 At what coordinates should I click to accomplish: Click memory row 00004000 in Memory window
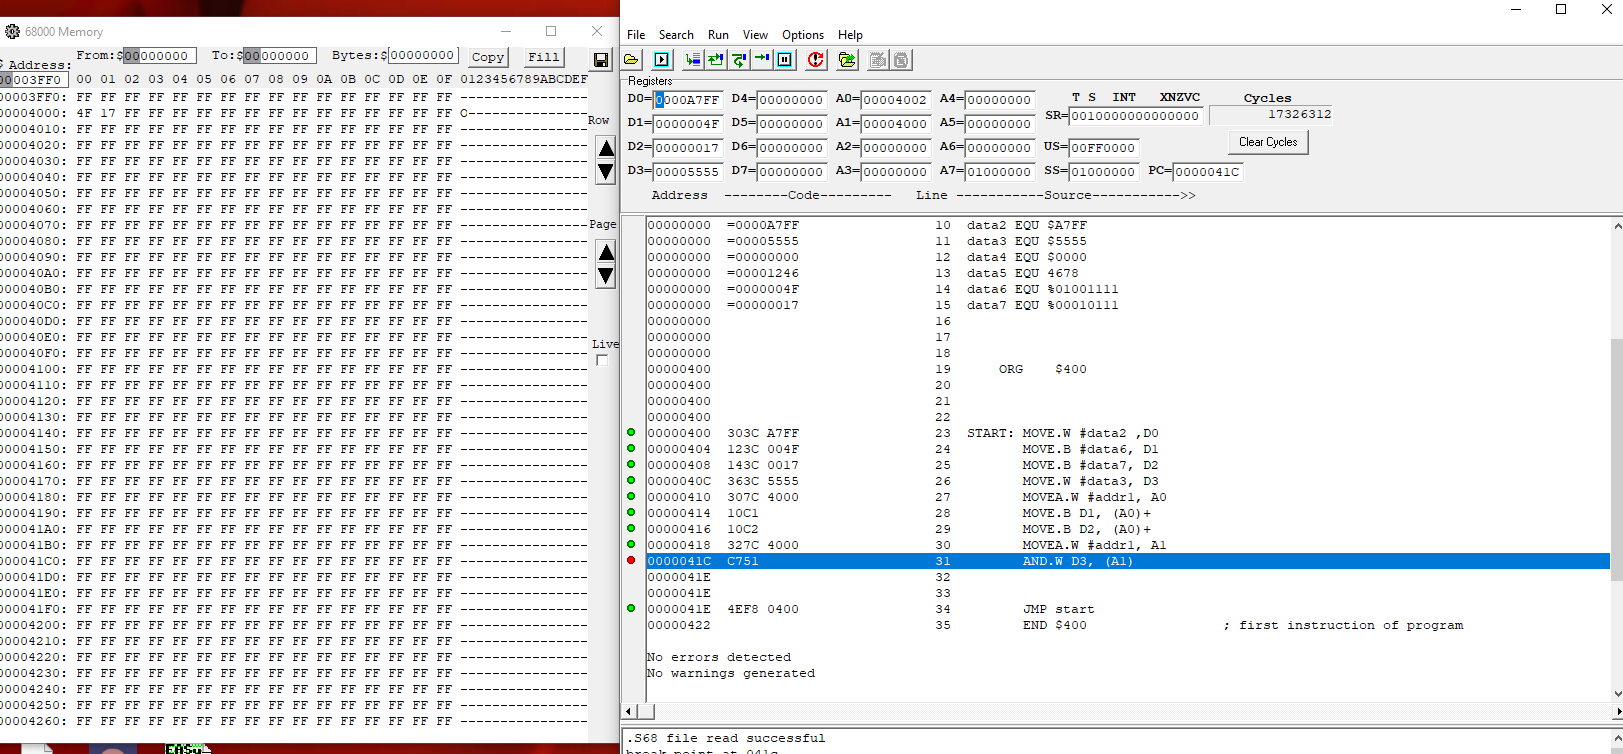point(294,113)
